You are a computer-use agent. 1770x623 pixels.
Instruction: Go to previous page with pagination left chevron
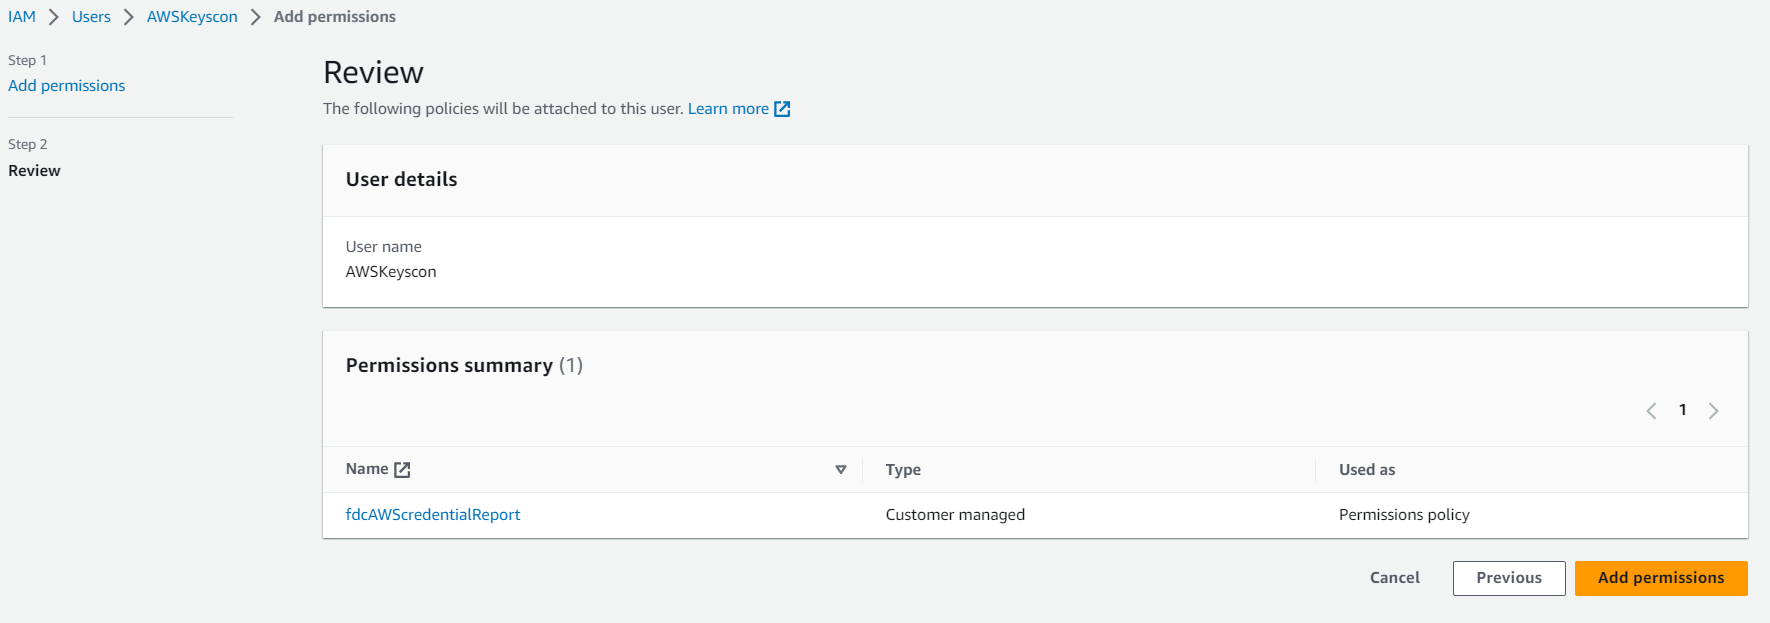coord(1651,411)
